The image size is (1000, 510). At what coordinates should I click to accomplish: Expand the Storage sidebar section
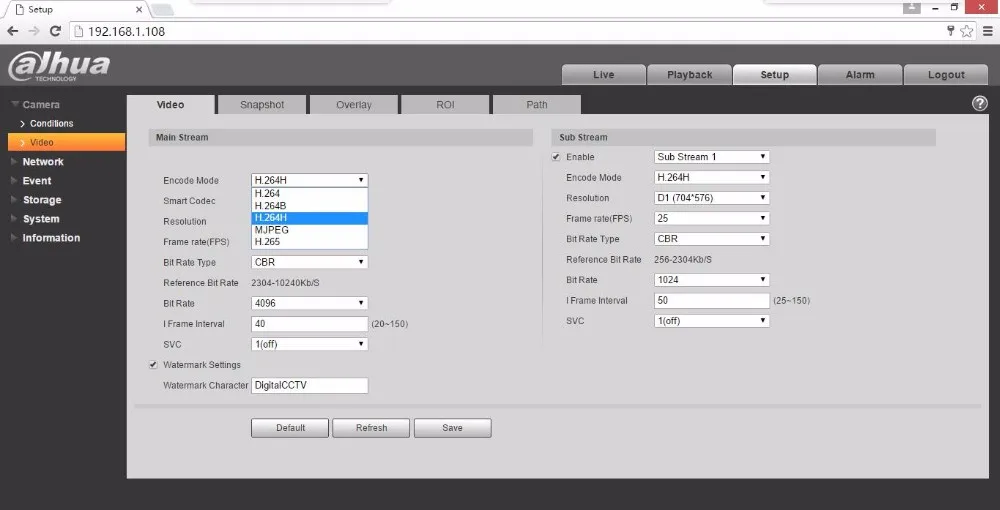pyautogui.click(x=41, y=200)
